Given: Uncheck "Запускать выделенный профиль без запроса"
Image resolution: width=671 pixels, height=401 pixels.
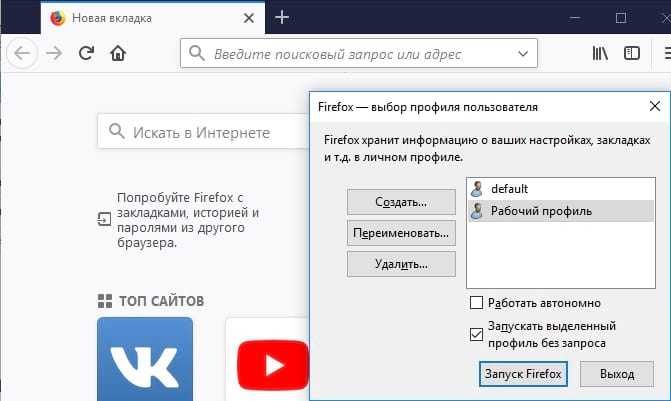Looking at the screenshot, I should coord(476,334).
